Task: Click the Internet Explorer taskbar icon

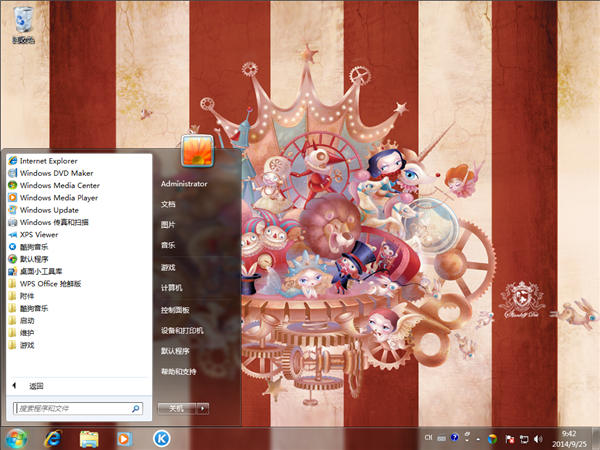Action: click(x=53, y=438)
